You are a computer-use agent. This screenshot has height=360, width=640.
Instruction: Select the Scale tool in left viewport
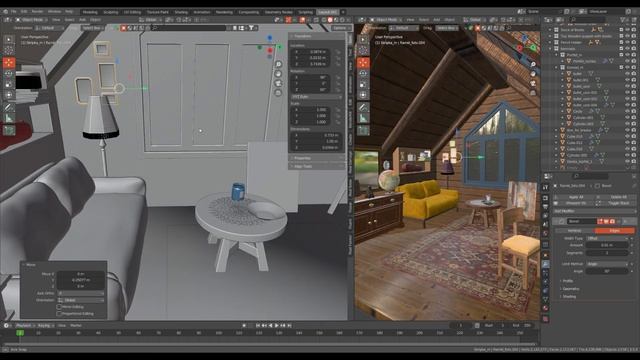click(9, 84)
